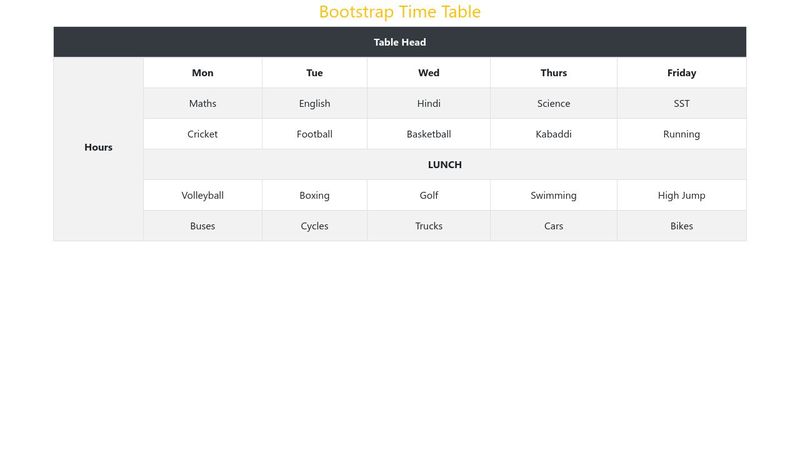Select the Volleyball cell
Image resolution: width=800 pixels, height=450 pixels.
pos(202,196)
